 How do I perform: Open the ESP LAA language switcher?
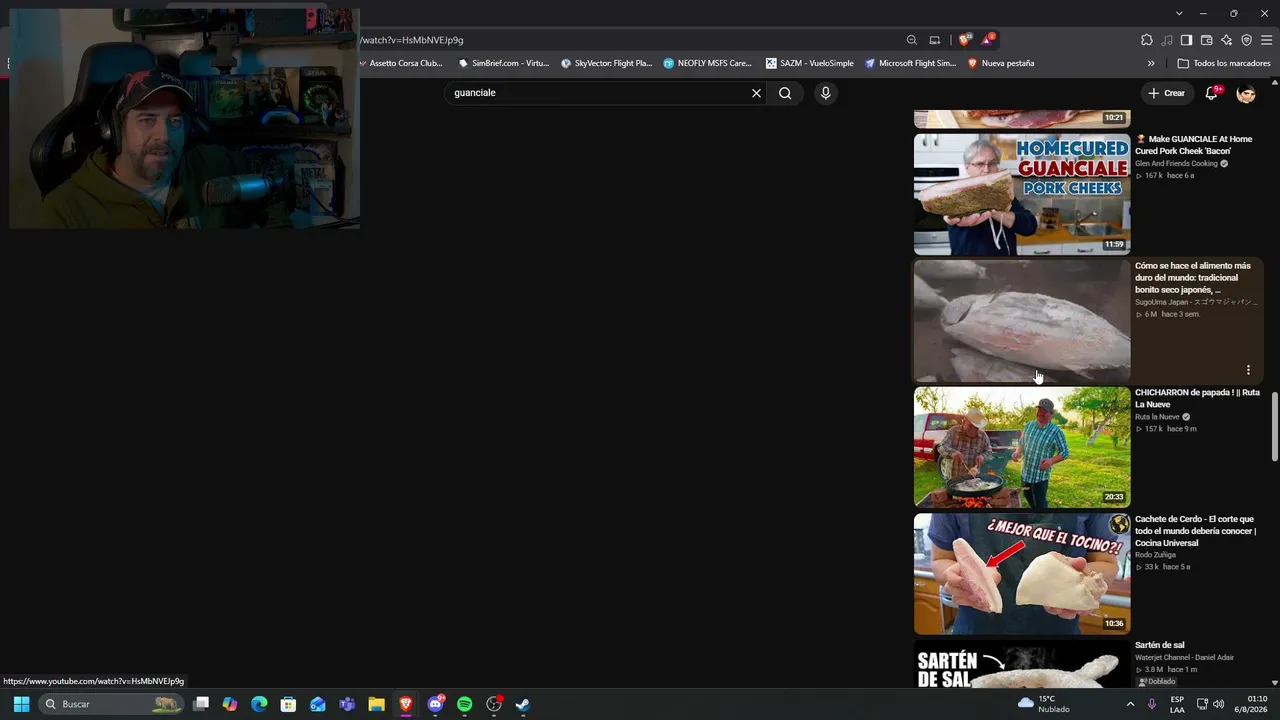1177,704
